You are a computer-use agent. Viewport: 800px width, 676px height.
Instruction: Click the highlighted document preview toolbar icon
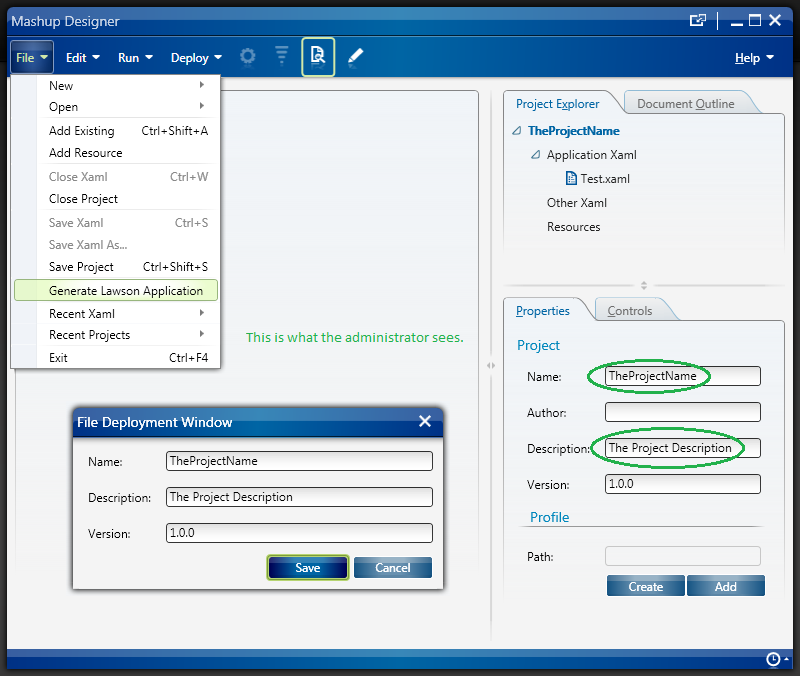(x=318, y=57)
